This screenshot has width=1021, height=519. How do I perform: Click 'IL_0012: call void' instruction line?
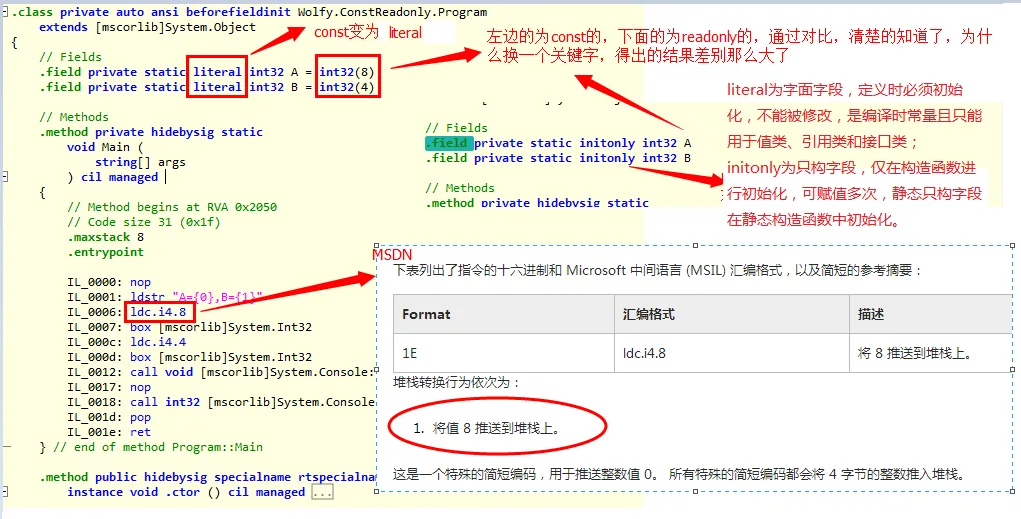221,372
